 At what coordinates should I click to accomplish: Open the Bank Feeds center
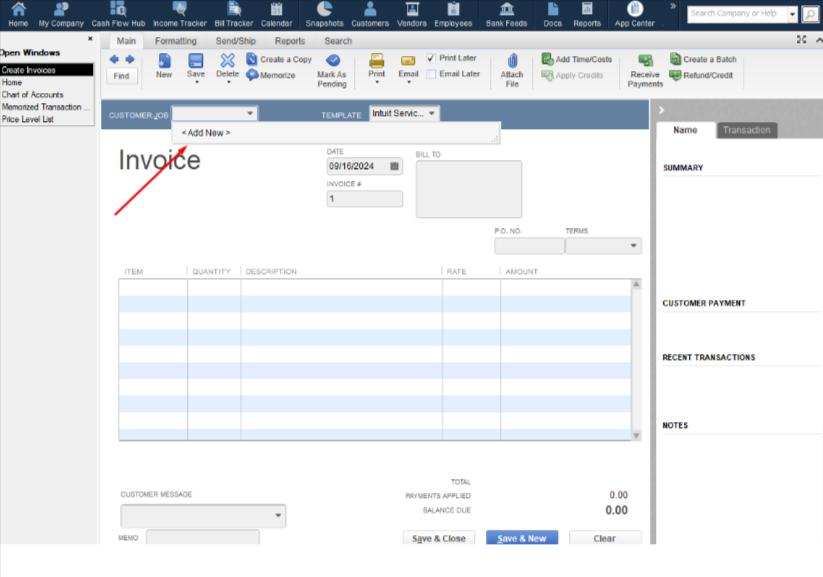pos(506,13)
